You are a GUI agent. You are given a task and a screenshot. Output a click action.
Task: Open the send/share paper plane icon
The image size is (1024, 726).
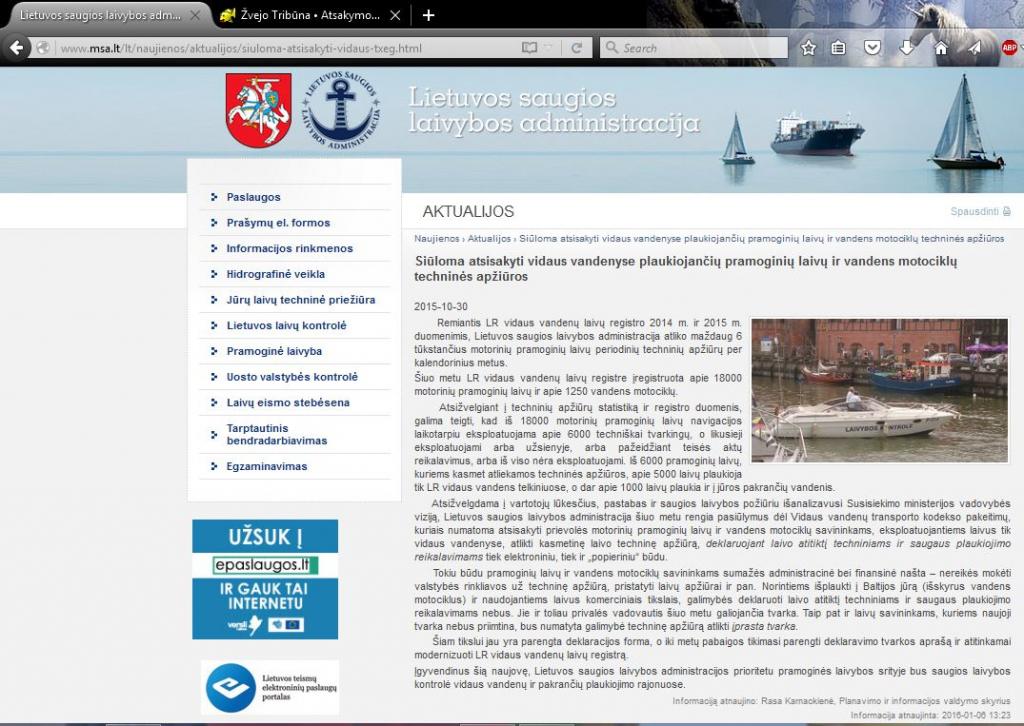tap(974, 48)
